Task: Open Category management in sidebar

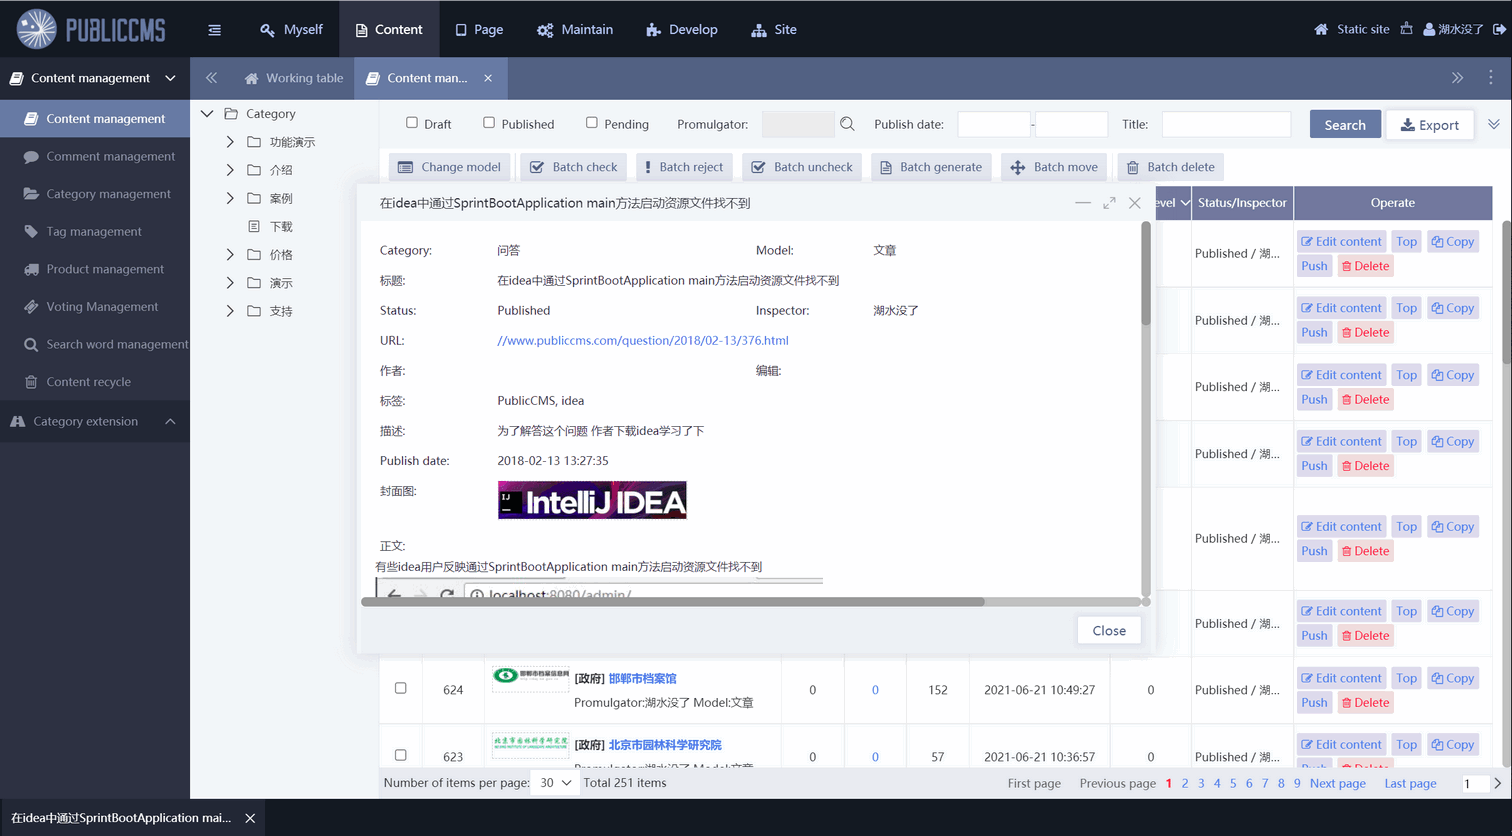Action: point(95,194)
